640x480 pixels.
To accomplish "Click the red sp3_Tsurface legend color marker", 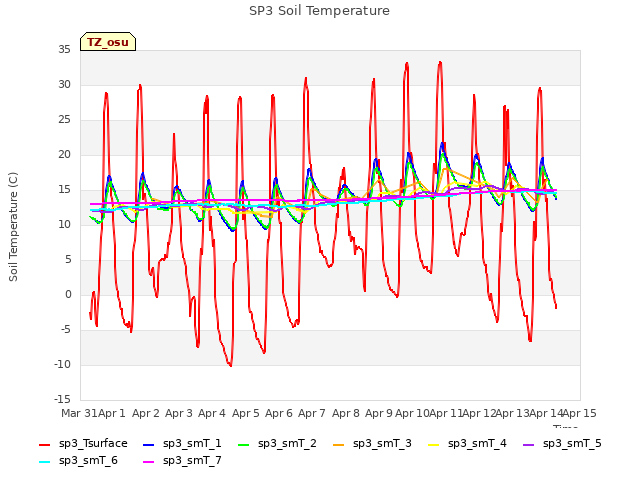I will click(44, 444).
